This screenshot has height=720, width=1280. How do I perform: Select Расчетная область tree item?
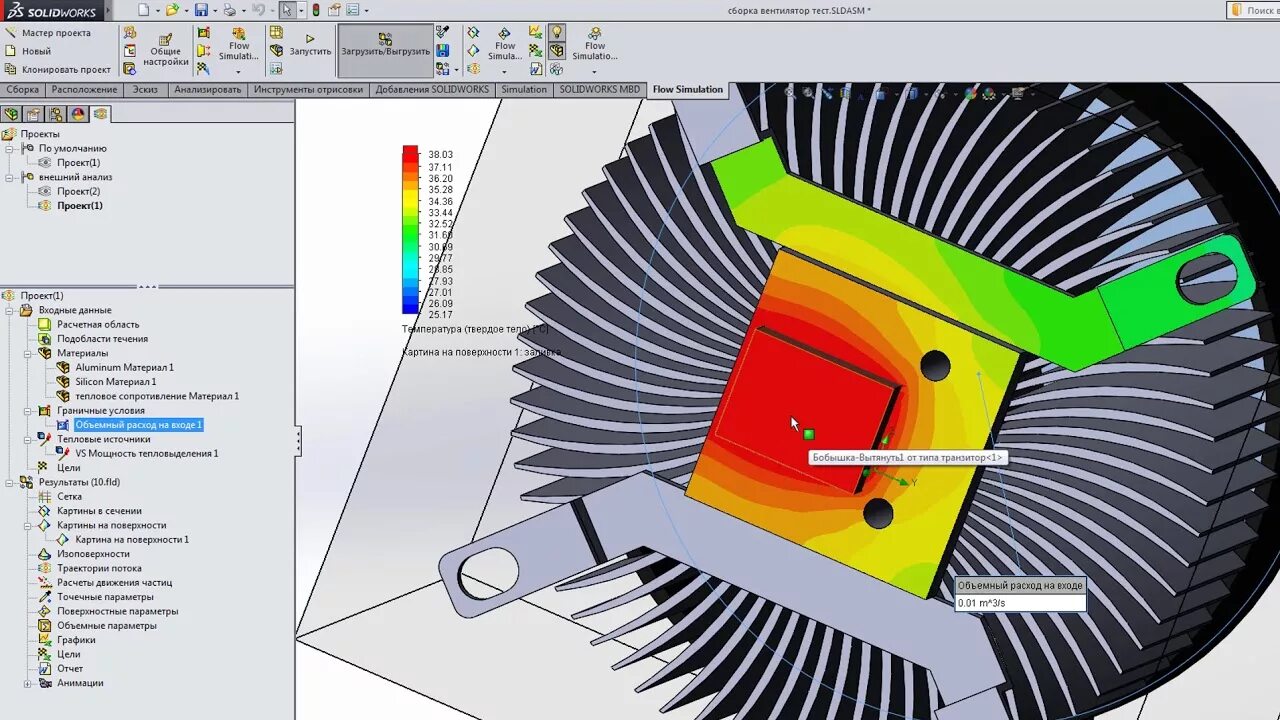coord(98,324)
